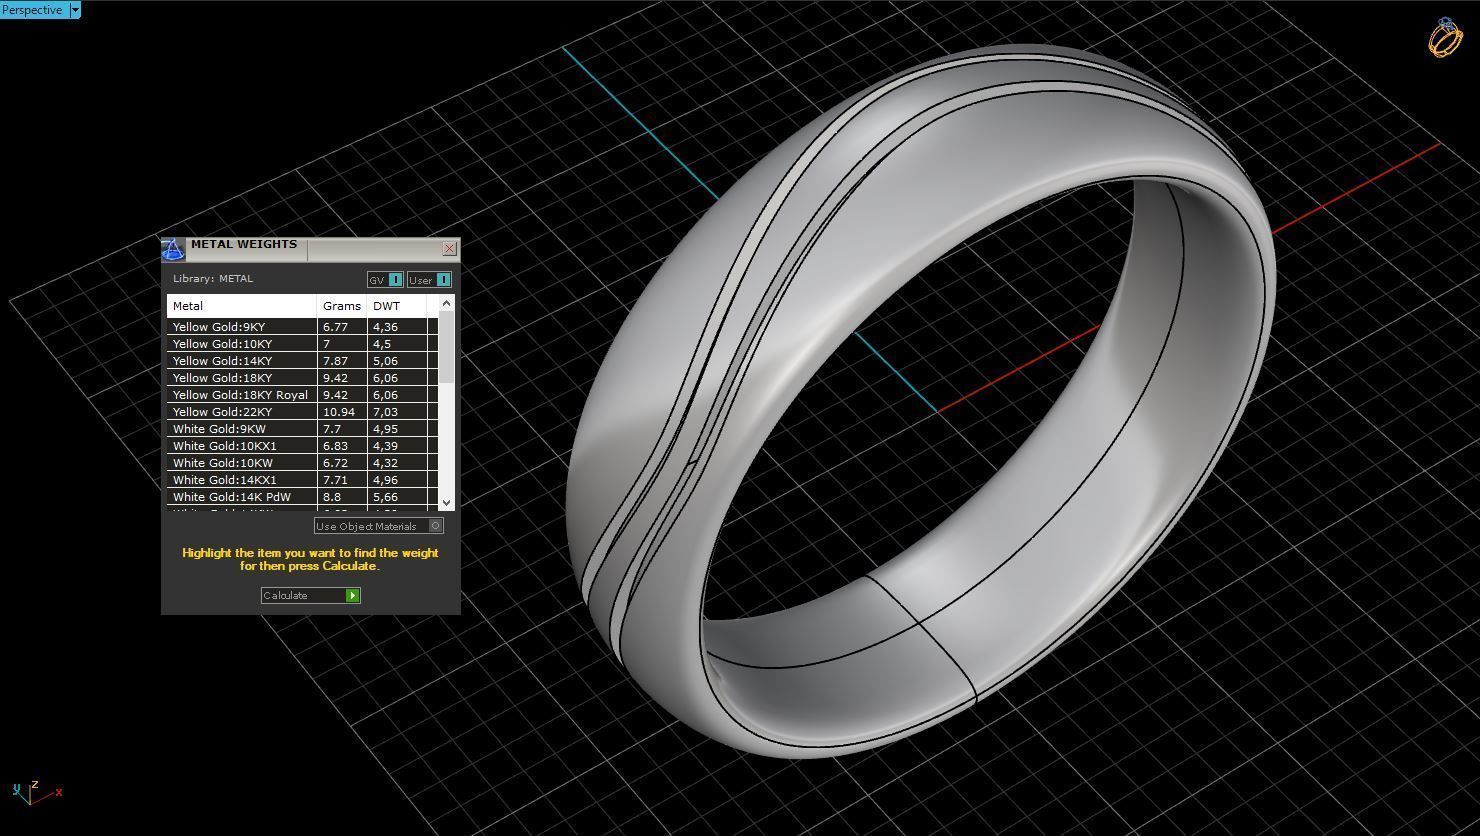Select the Yellow Gold:14KY row
Viewport: 1480px width, 836px height.
302,361
